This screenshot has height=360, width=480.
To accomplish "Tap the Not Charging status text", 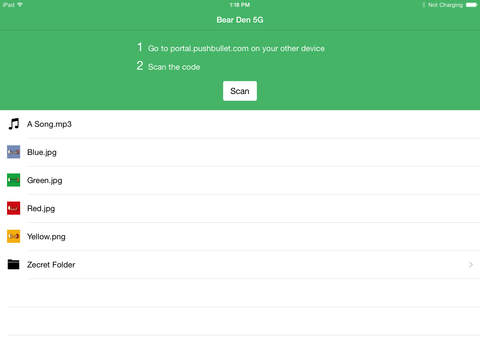I will (x=445, y=5).
